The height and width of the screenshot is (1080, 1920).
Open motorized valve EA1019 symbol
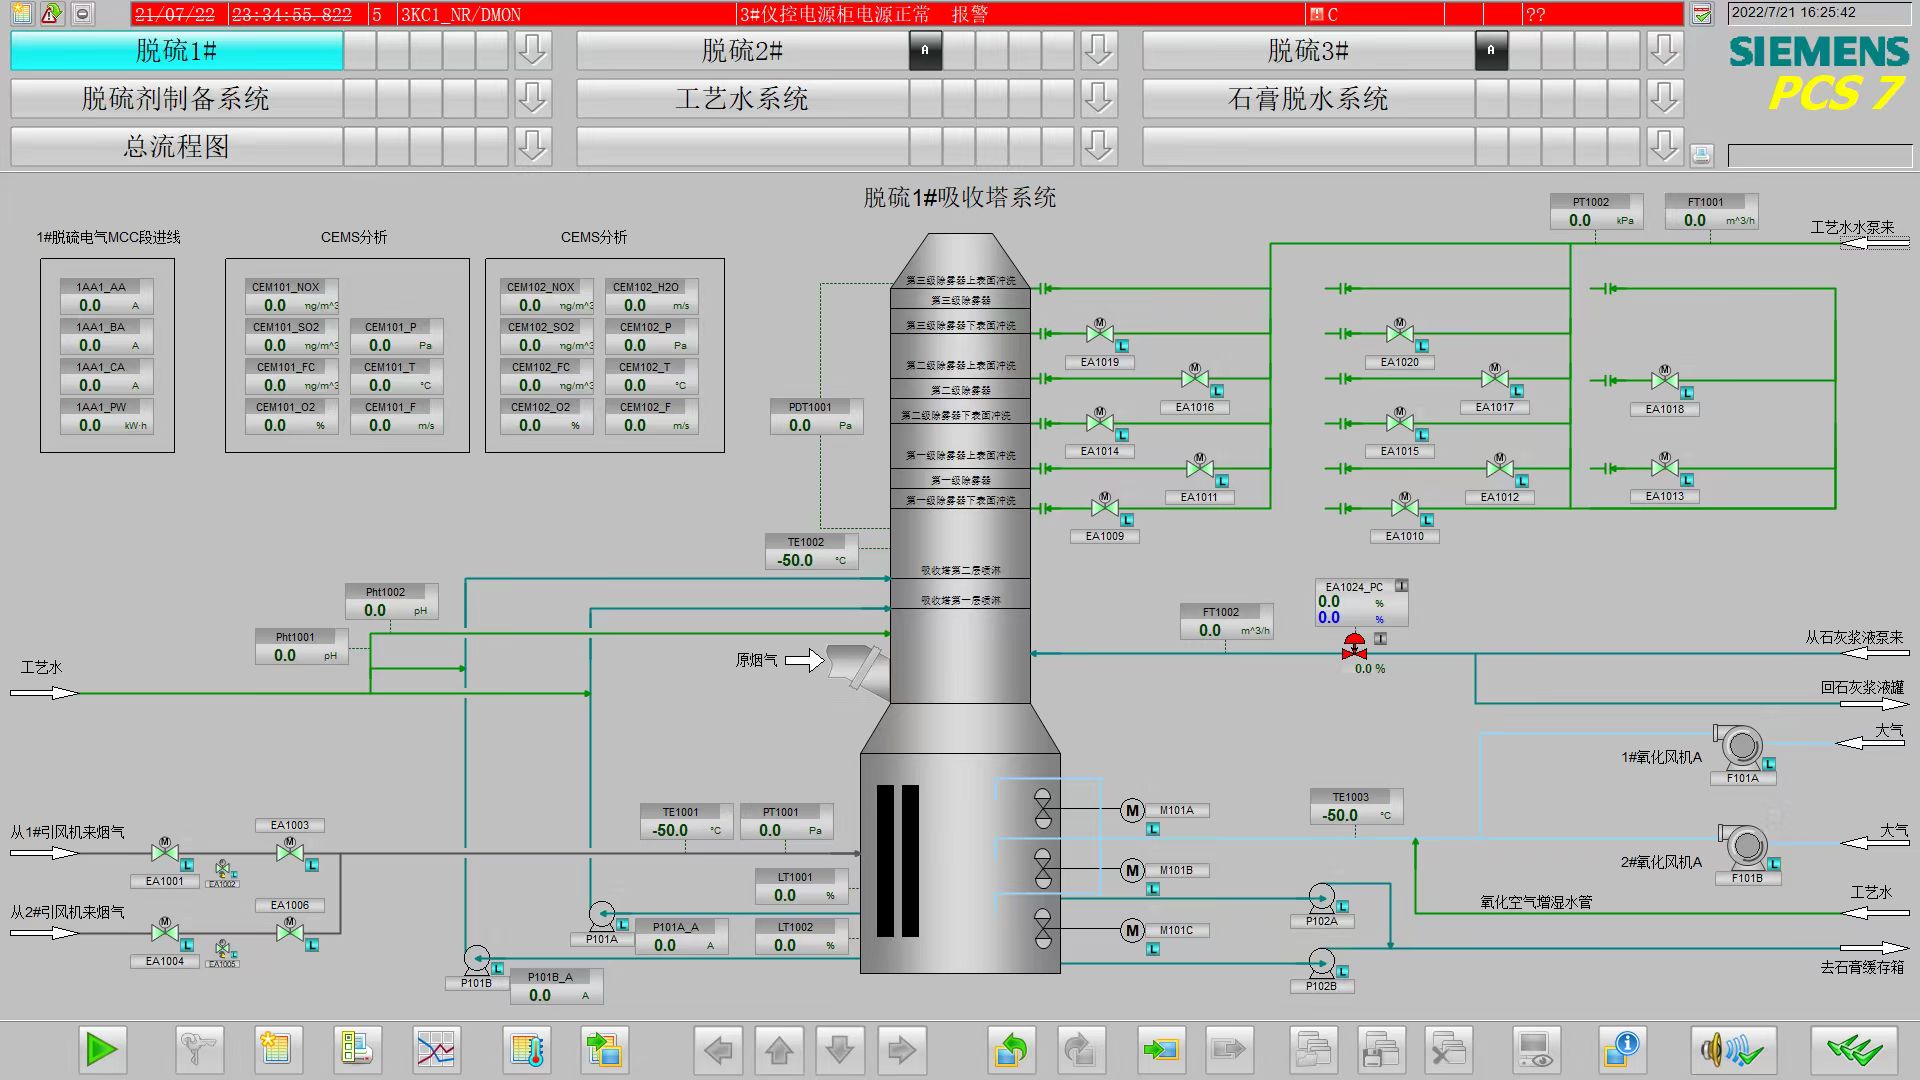tap(1099, 333)
